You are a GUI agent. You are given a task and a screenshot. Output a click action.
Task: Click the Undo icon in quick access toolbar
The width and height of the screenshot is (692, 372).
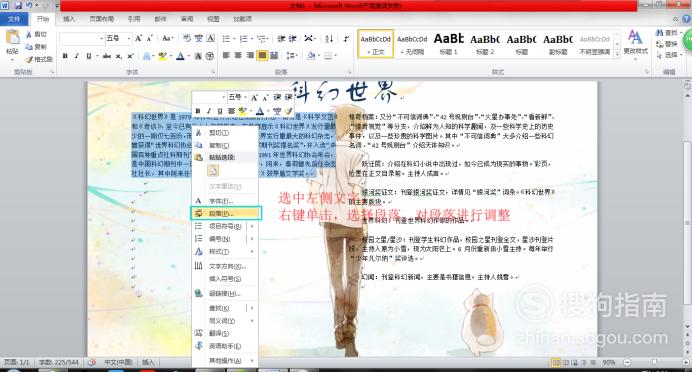(29, 5)
